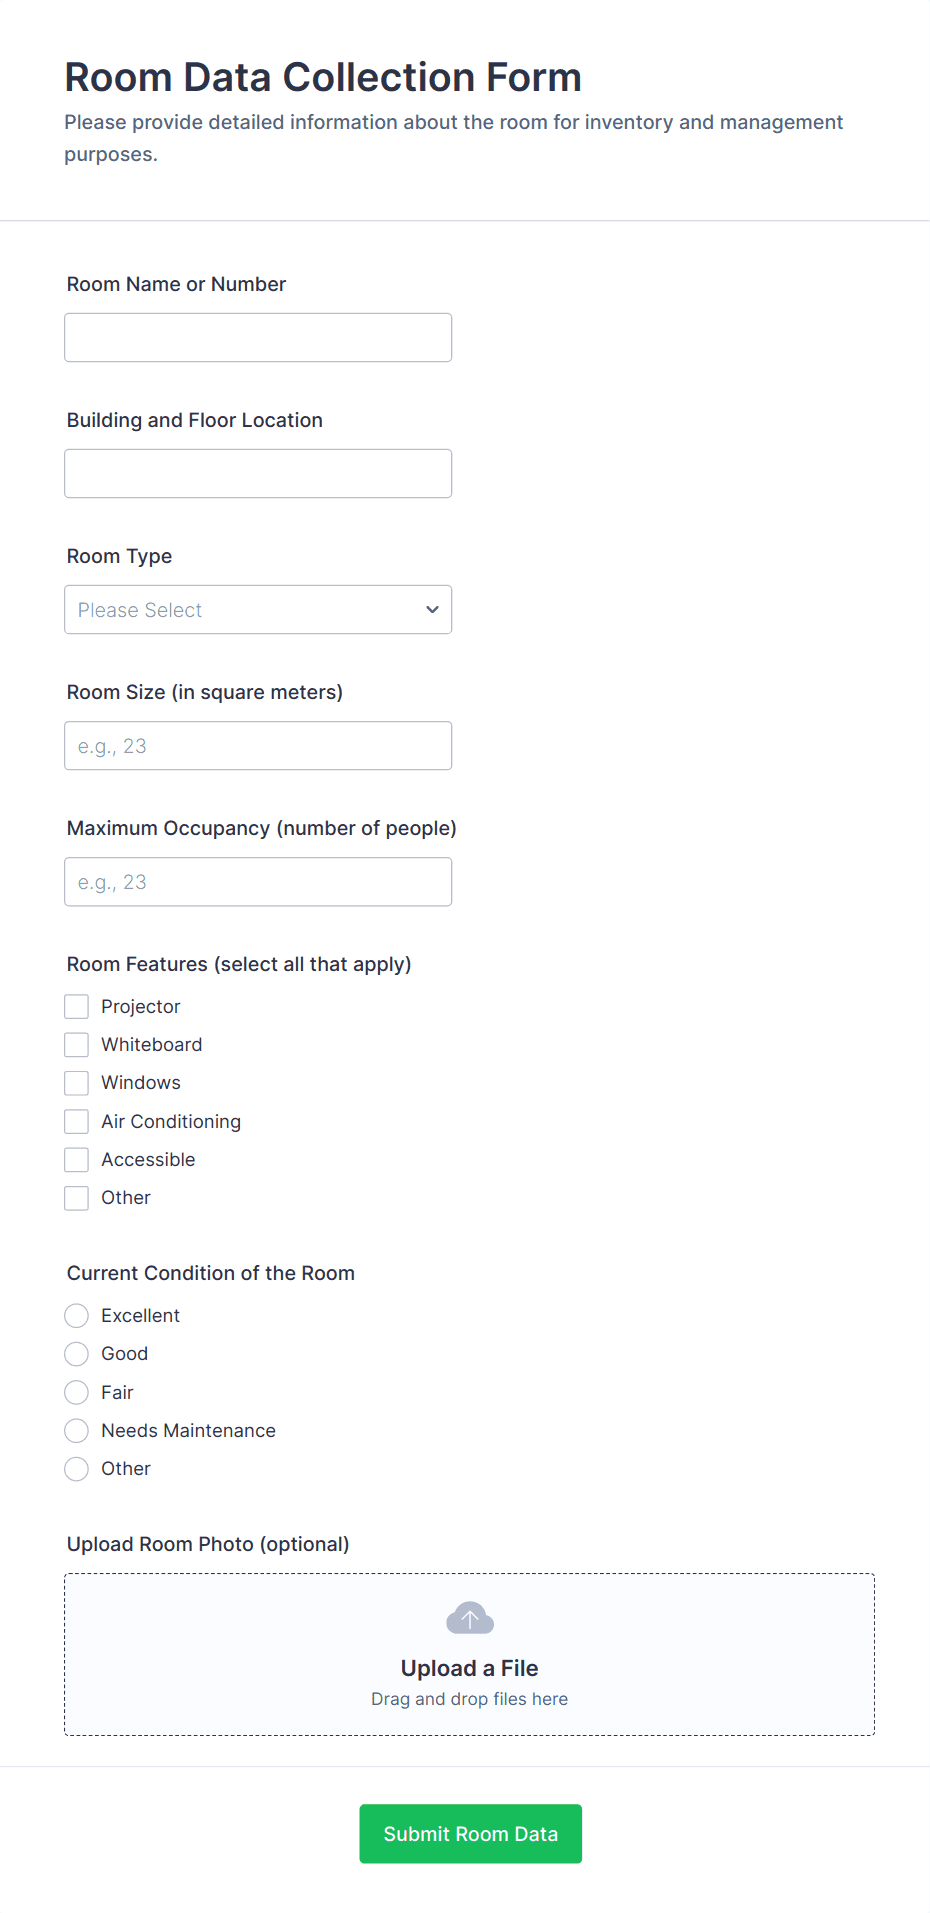The width and height of the screenshot is (930, 1913).
Task: Select Good room condition
Action: pos(76,1353)
